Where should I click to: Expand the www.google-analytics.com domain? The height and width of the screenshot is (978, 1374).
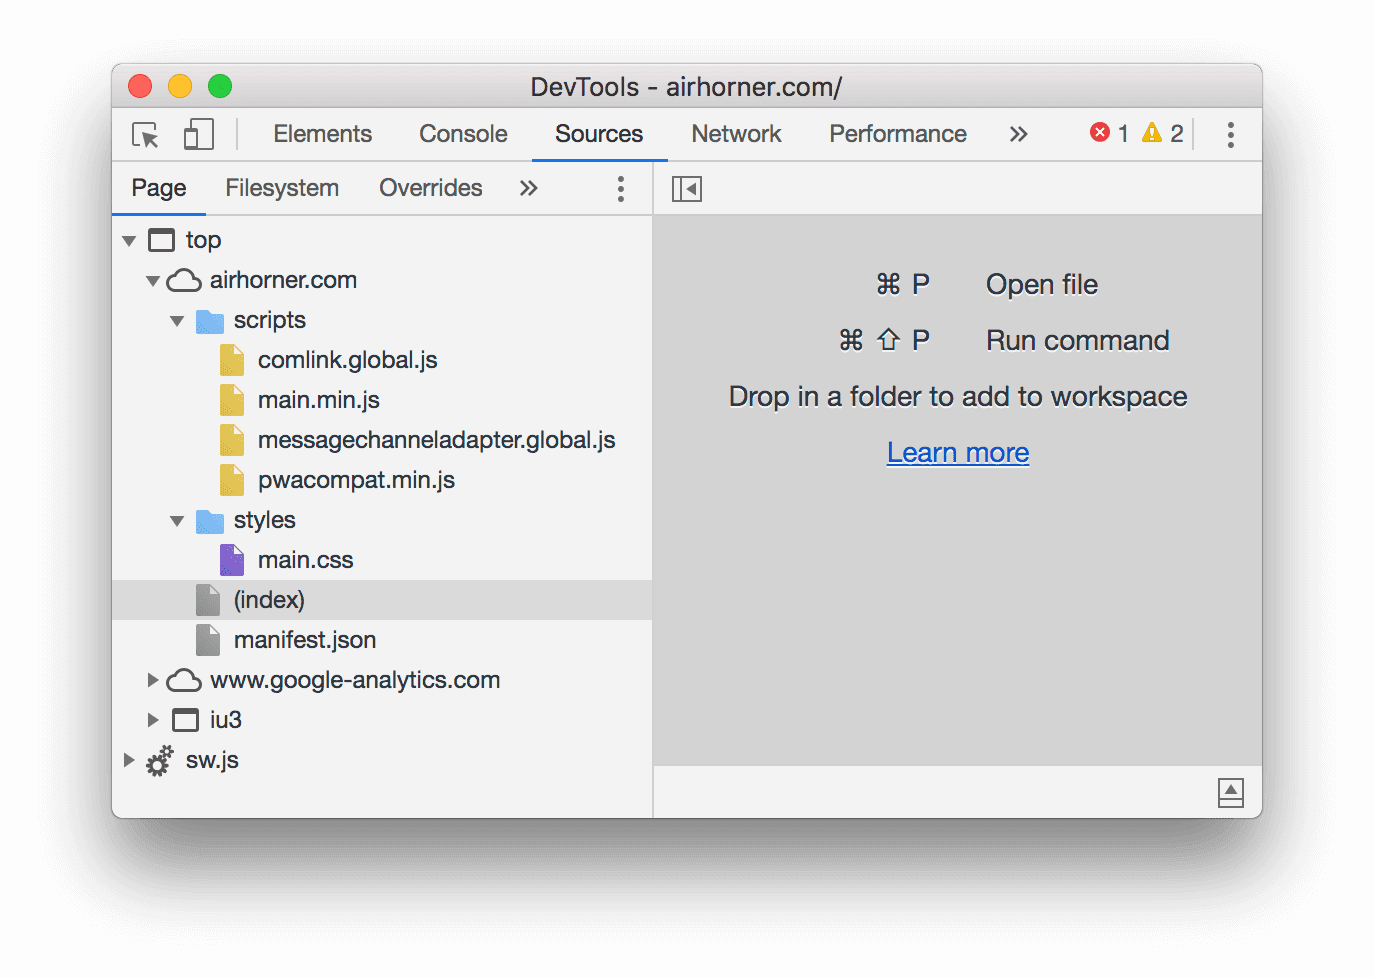(x=152, y=680)
